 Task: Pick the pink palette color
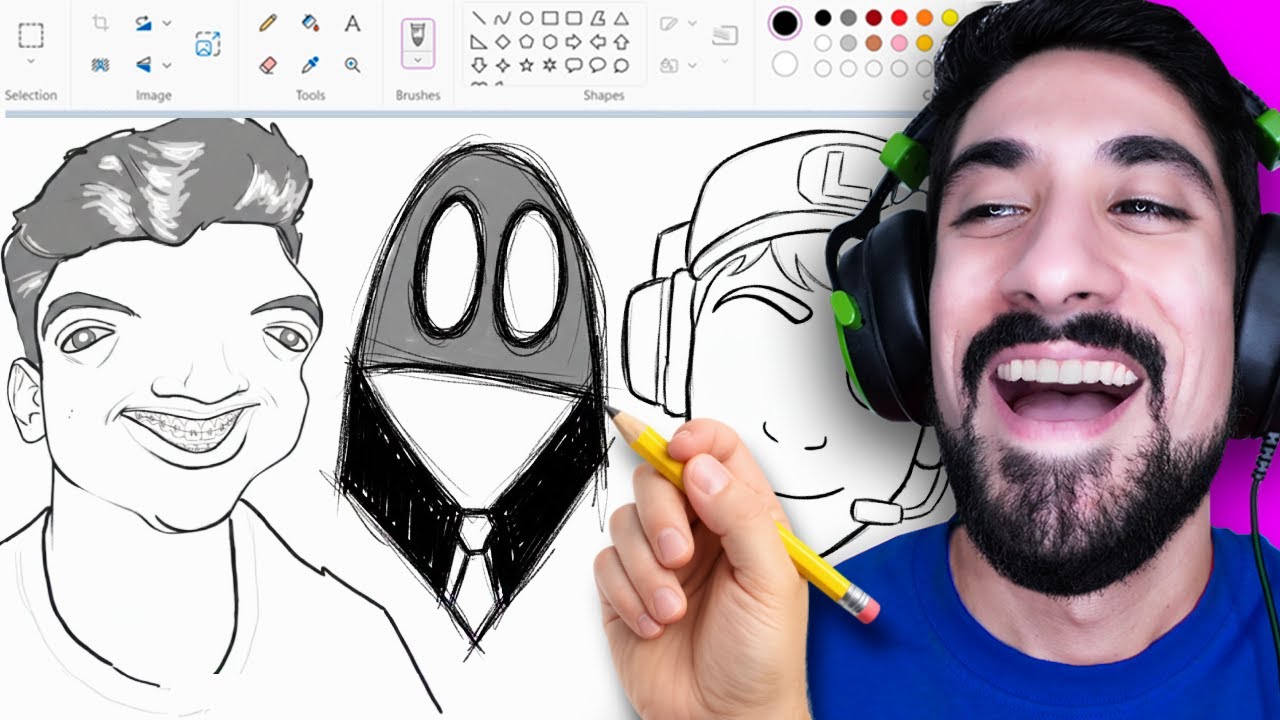(899, 42)
